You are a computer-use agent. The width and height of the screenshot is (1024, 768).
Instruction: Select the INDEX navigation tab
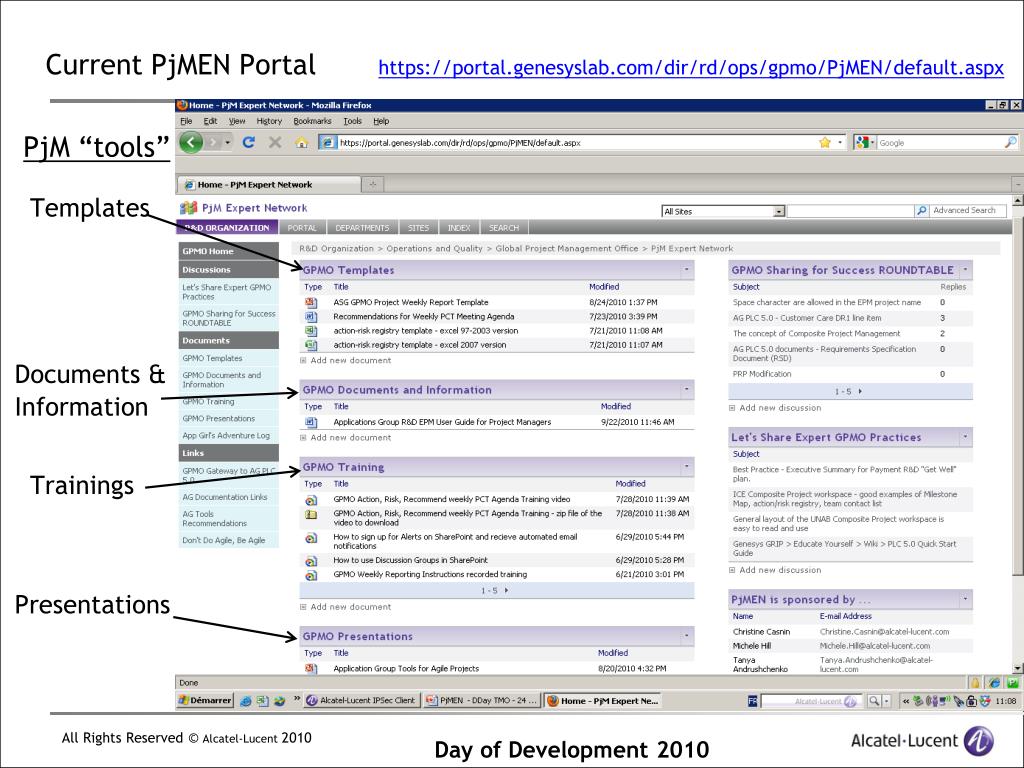pyautogui.click(x=458, y=228)
